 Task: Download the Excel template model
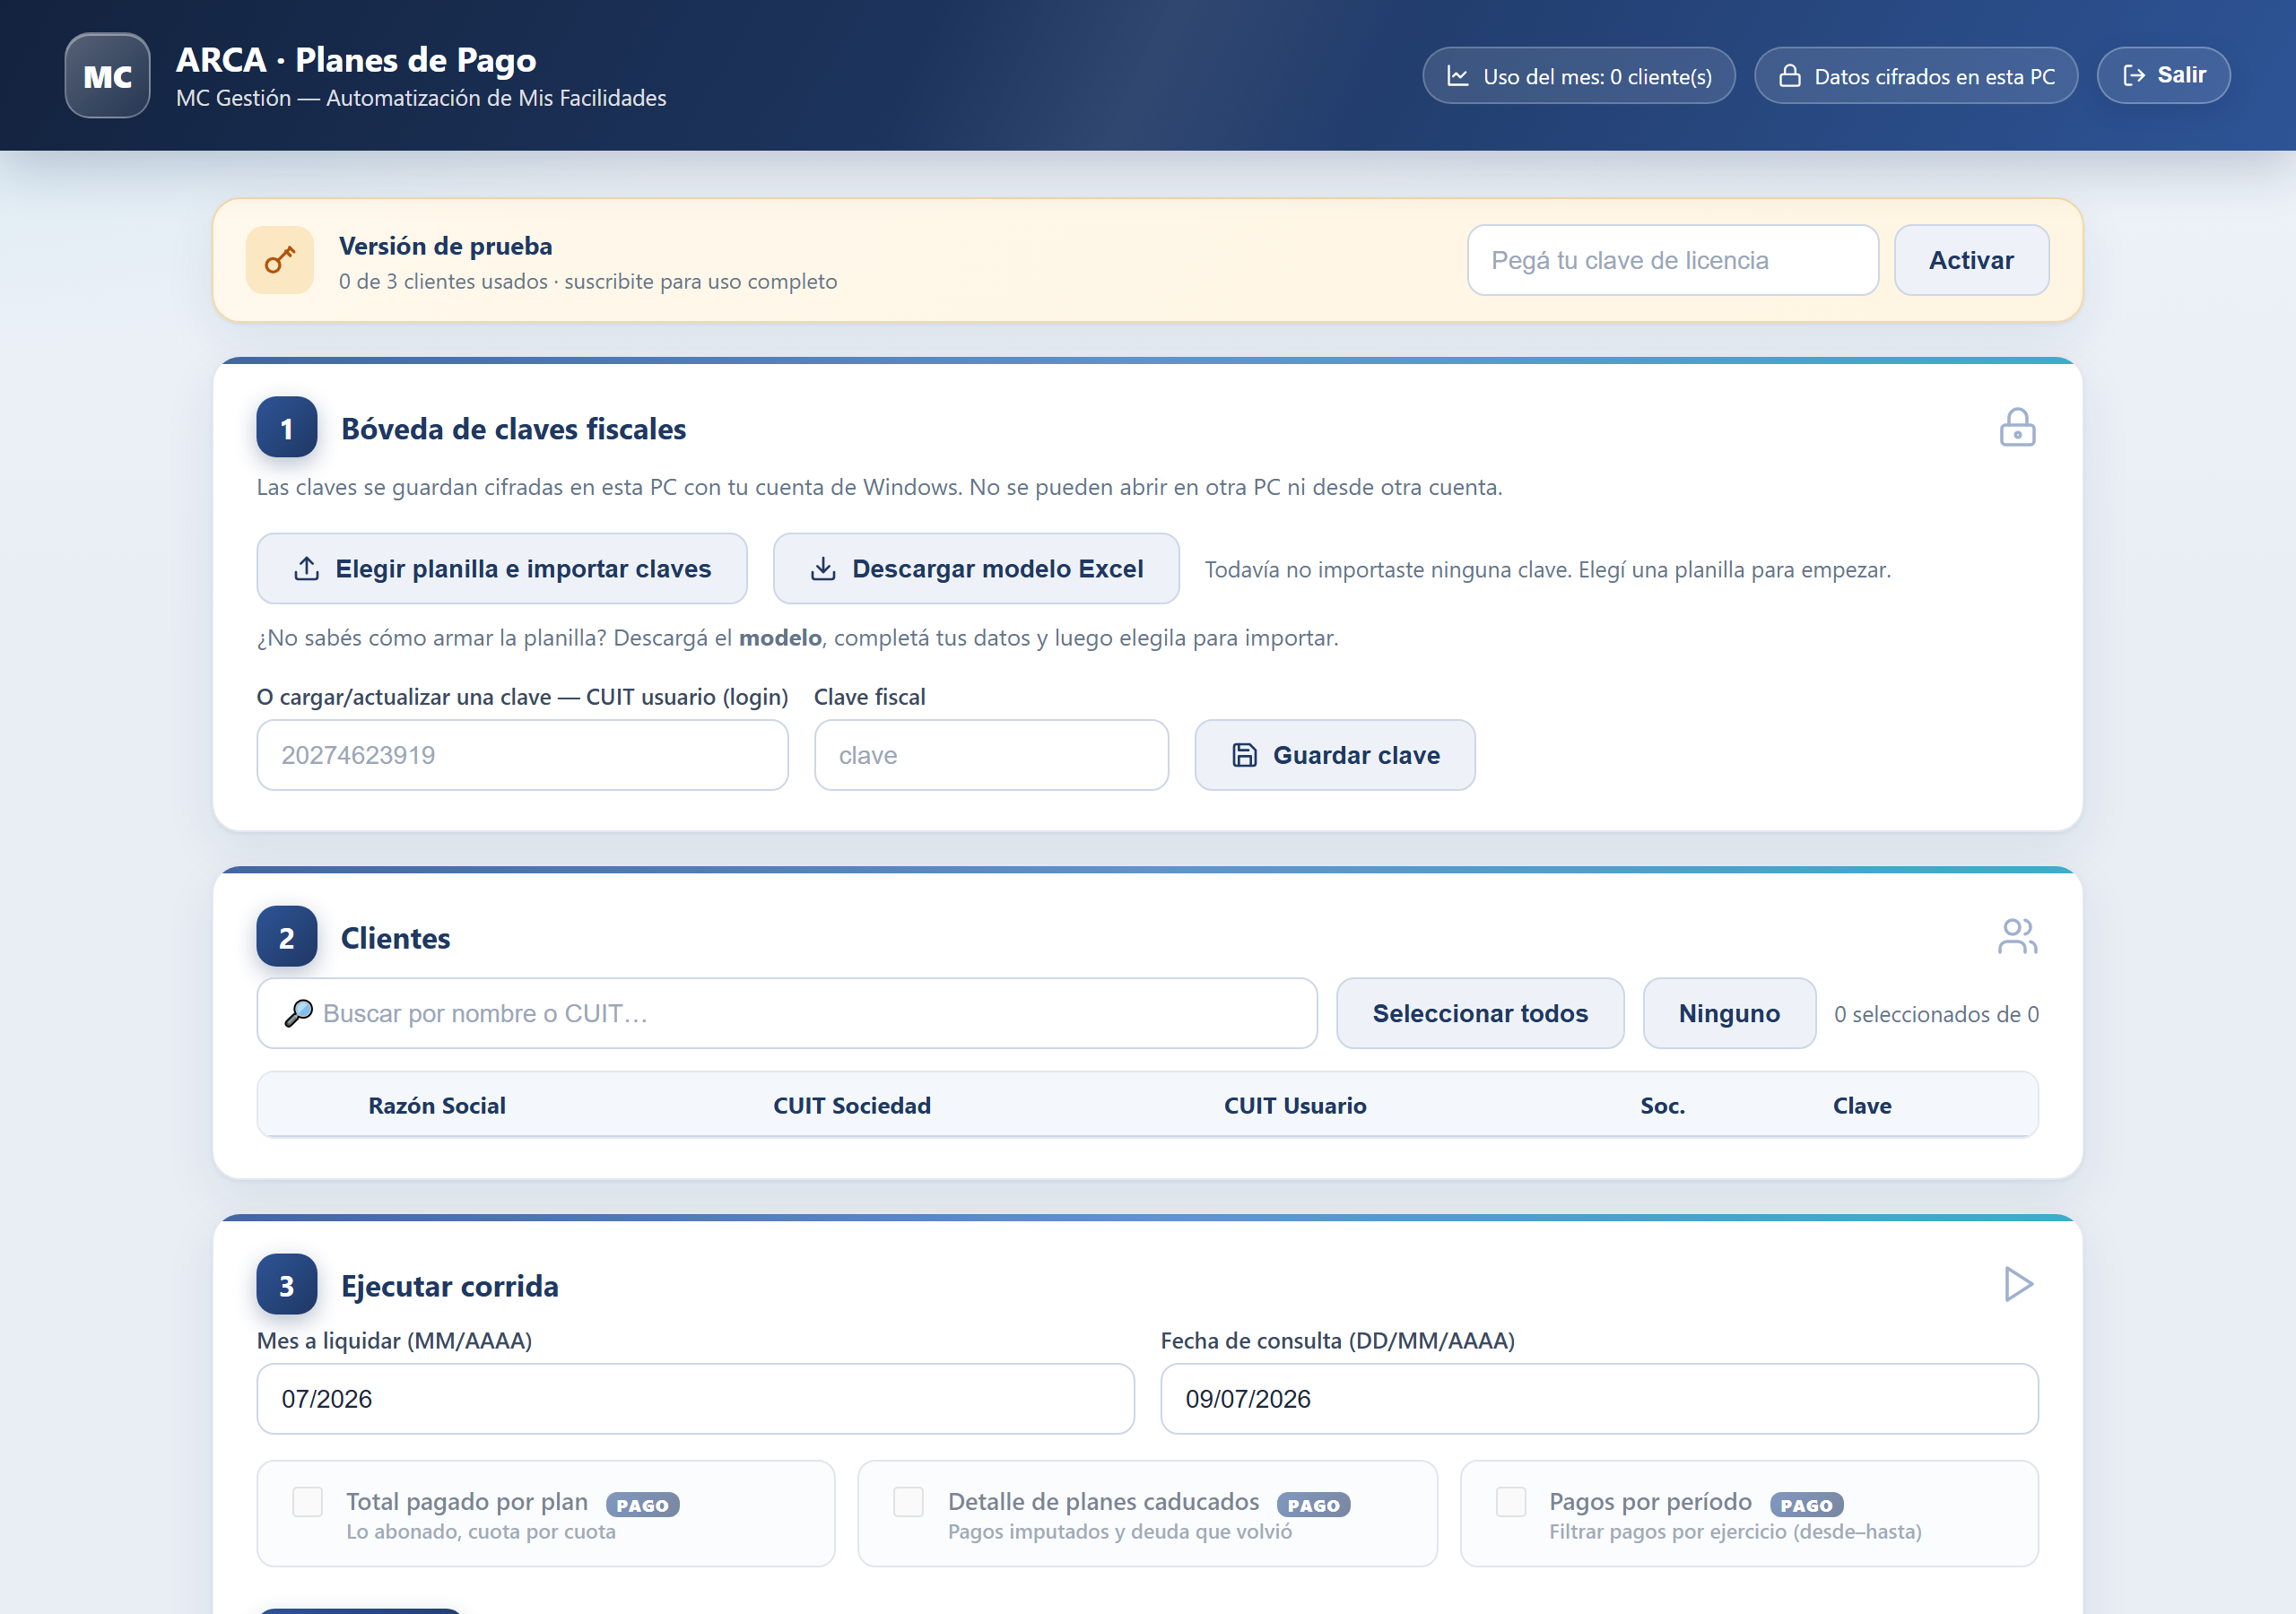coord(976,569)
